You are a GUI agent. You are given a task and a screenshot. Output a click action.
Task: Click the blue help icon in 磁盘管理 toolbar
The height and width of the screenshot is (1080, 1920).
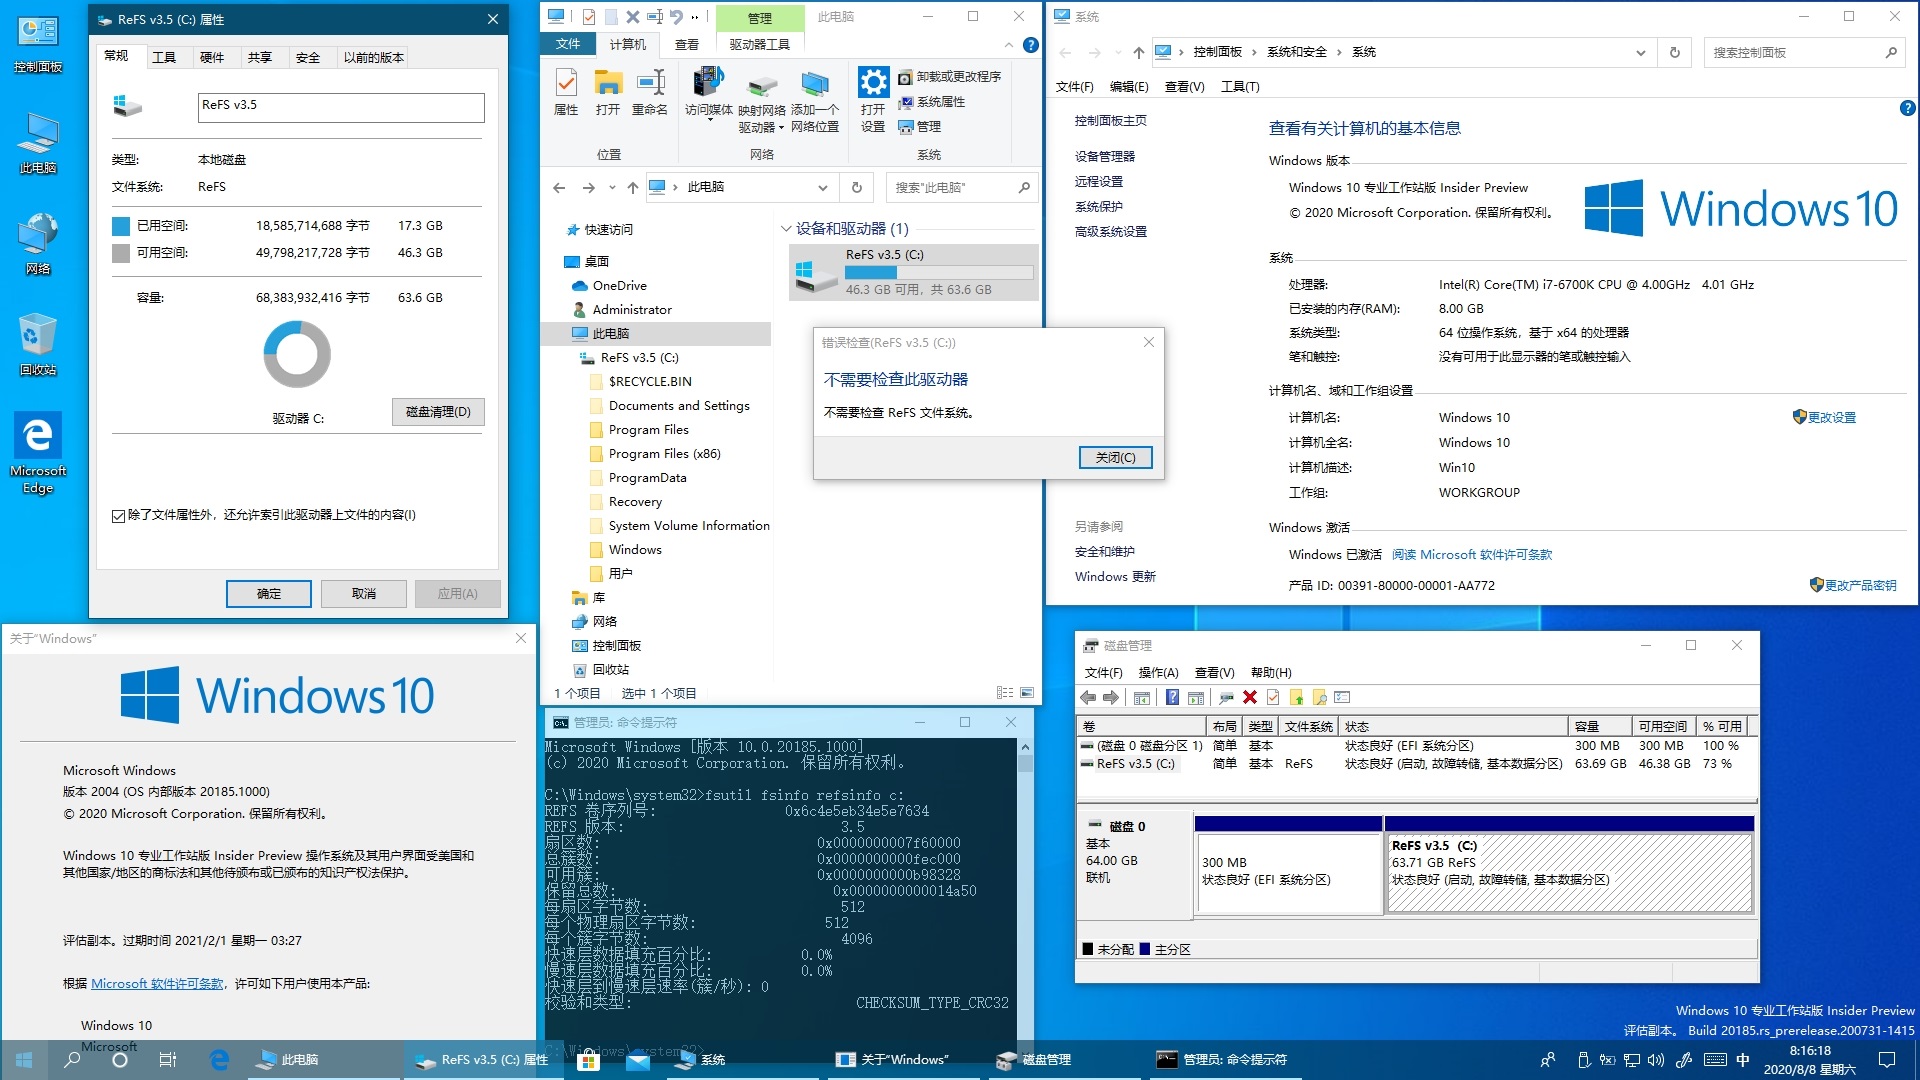1172,697
